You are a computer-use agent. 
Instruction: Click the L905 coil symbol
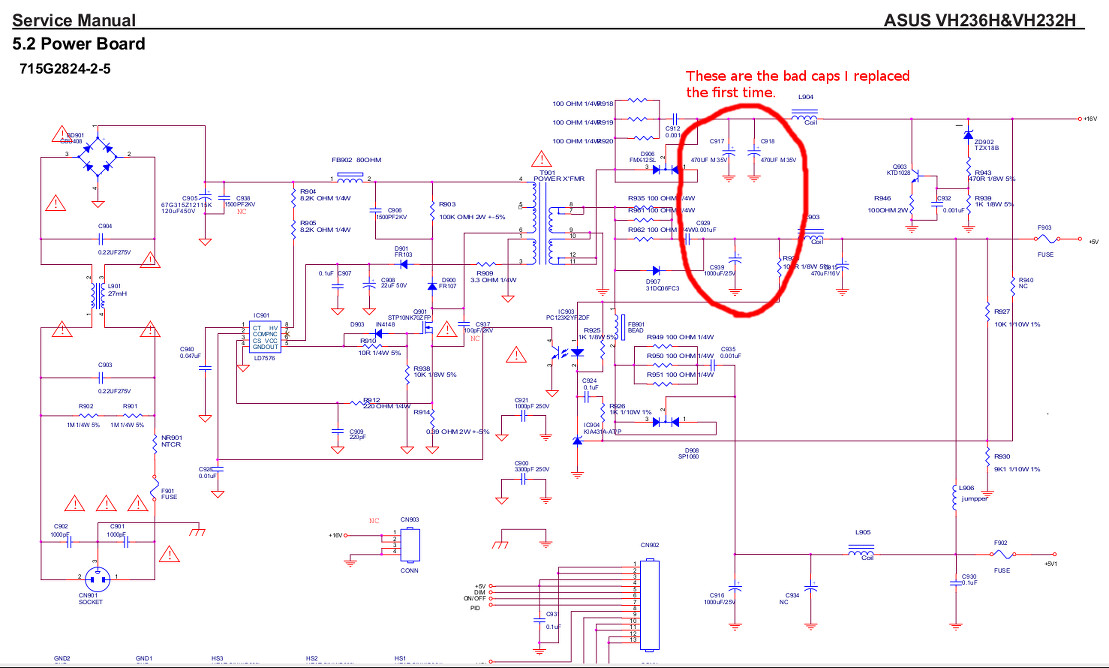point(861,551)
